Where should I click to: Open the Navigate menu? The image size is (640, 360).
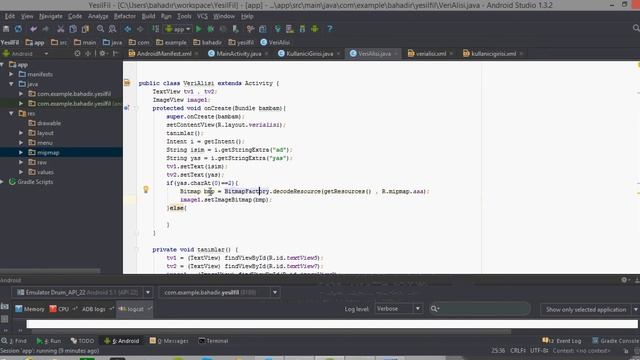click(51, 16)
